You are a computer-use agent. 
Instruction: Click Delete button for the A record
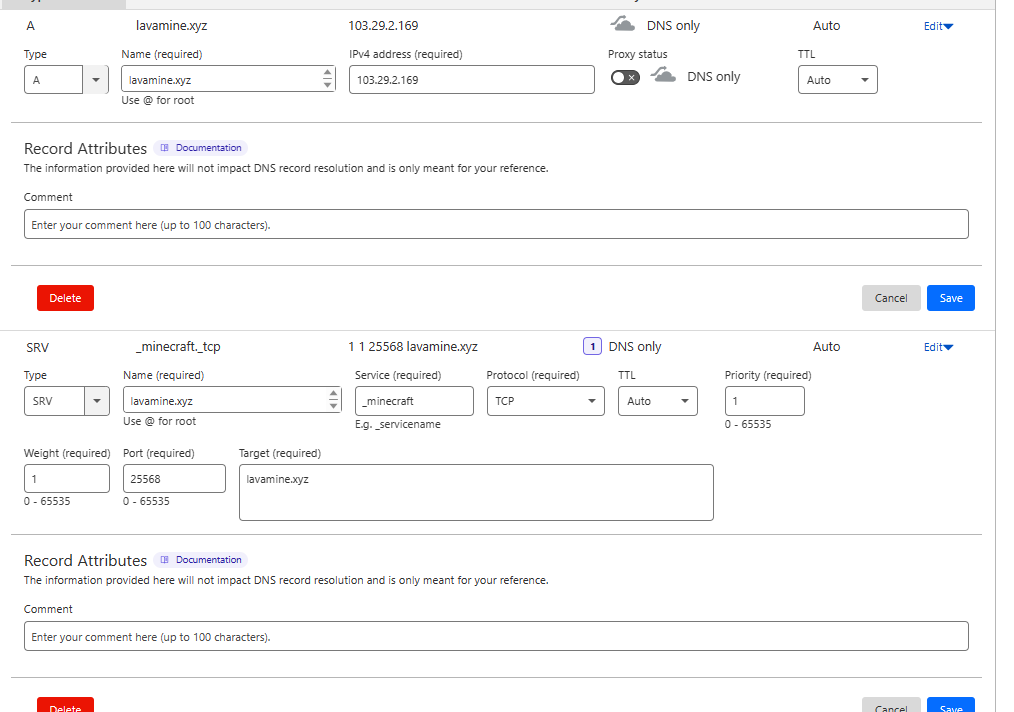tap(65, 298)
